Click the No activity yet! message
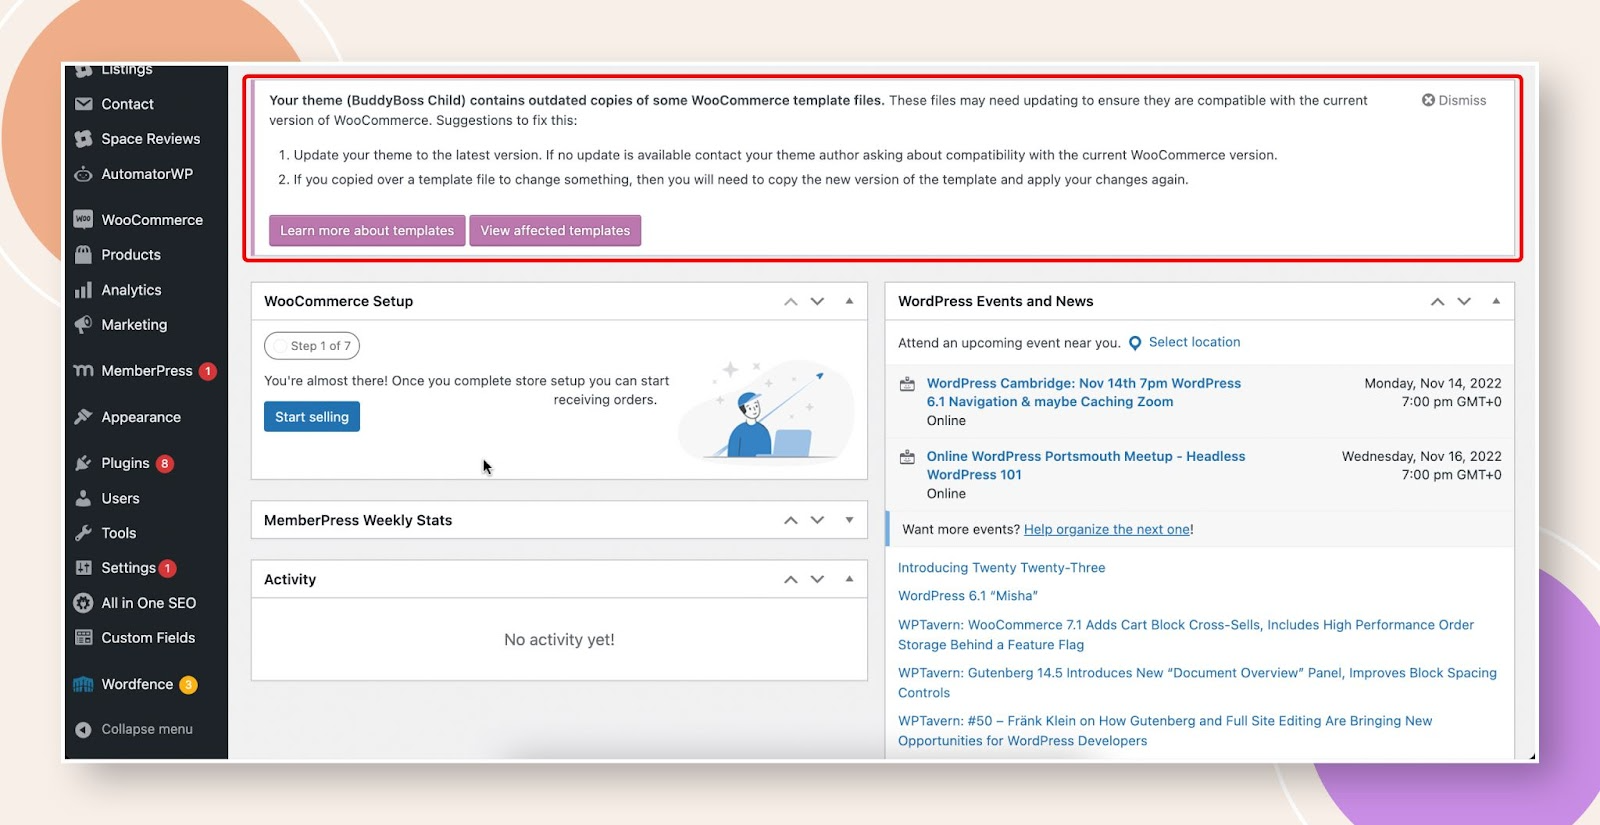This screenshot has width=1600, height=825. (559, 640)
